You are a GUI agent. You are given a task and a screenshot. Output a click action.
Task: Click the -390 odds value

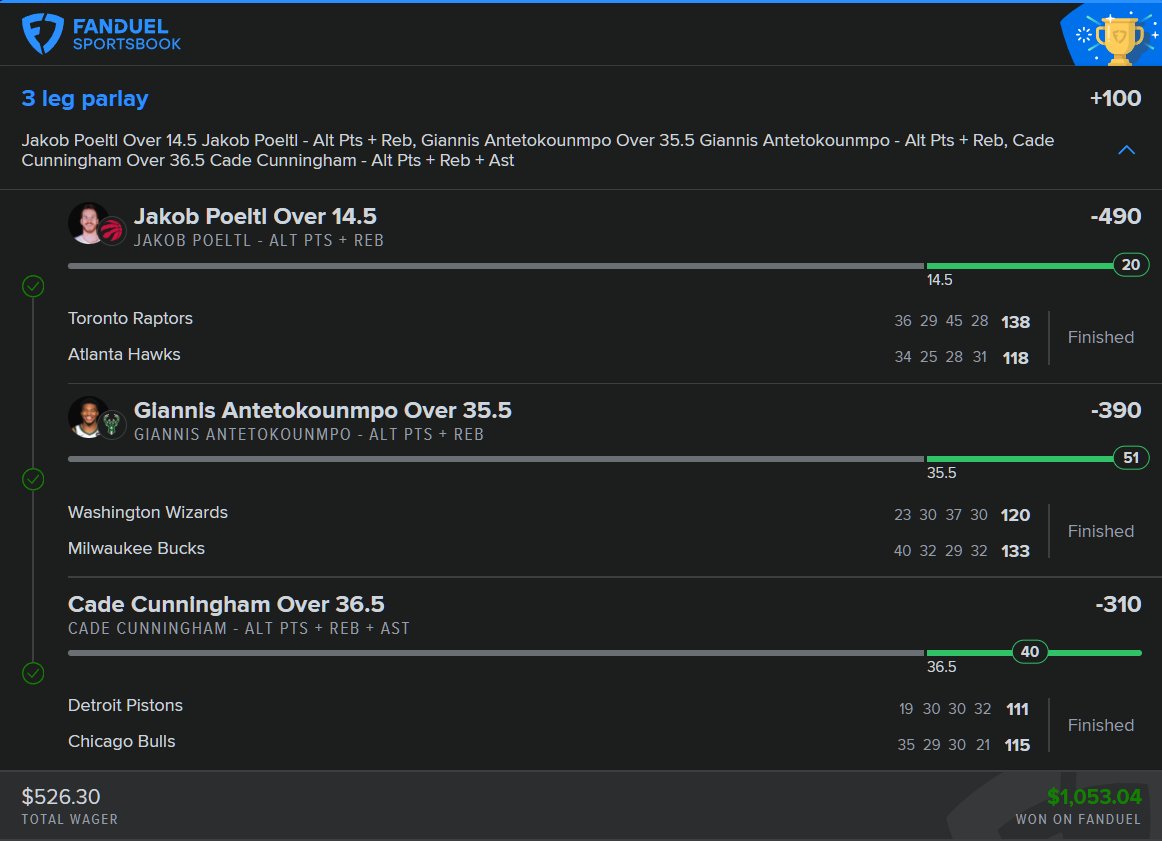pyautogui.click(x=1115, y=410)
